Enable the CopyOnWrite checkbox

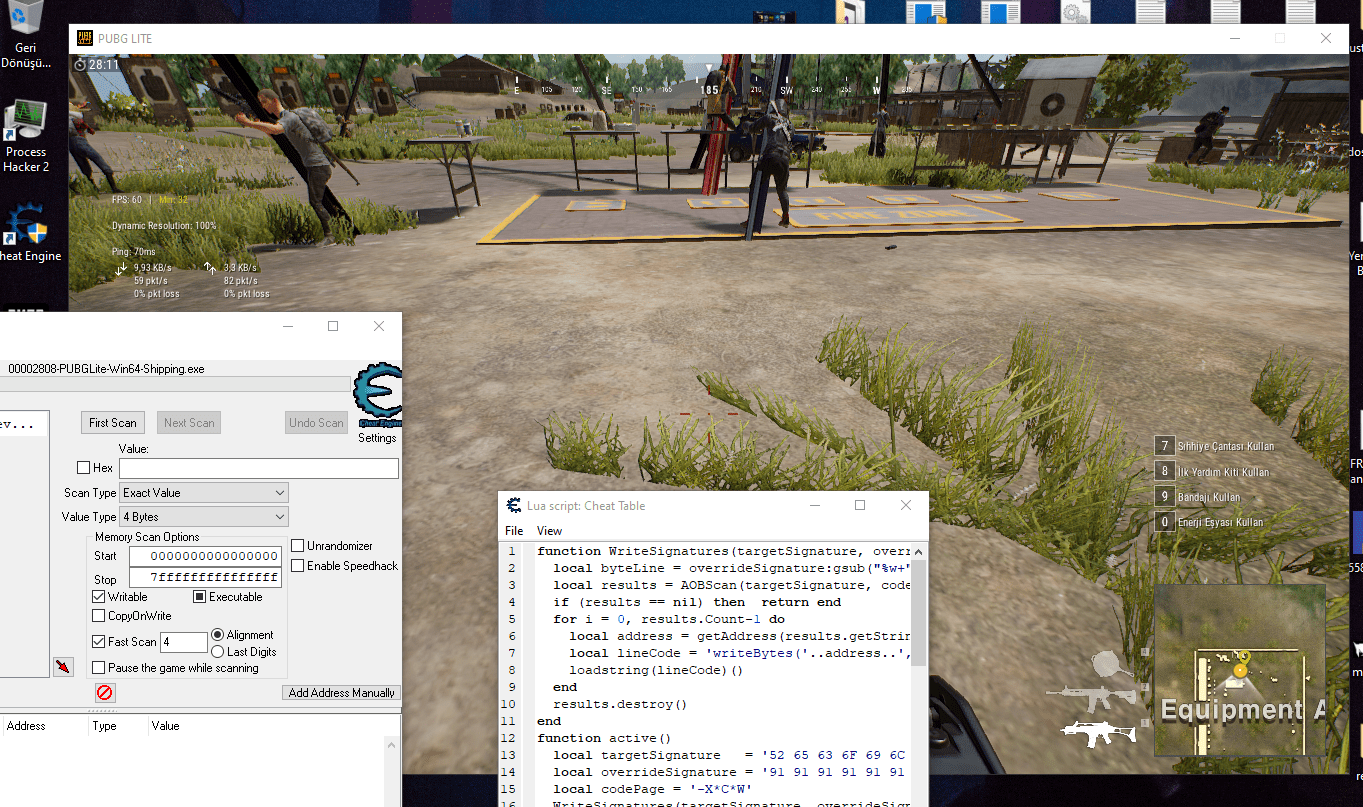coord(99,616)
